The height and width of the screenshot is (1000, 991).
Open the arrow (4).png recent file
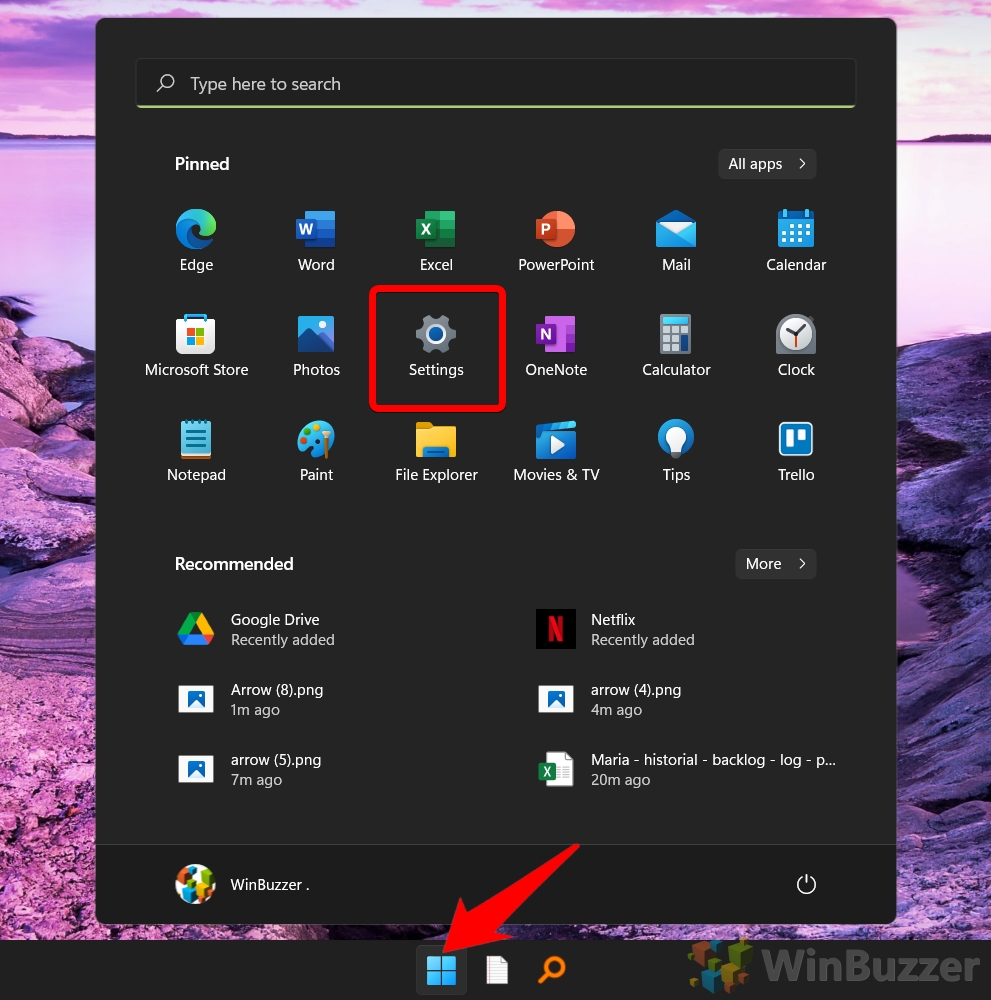609,700
